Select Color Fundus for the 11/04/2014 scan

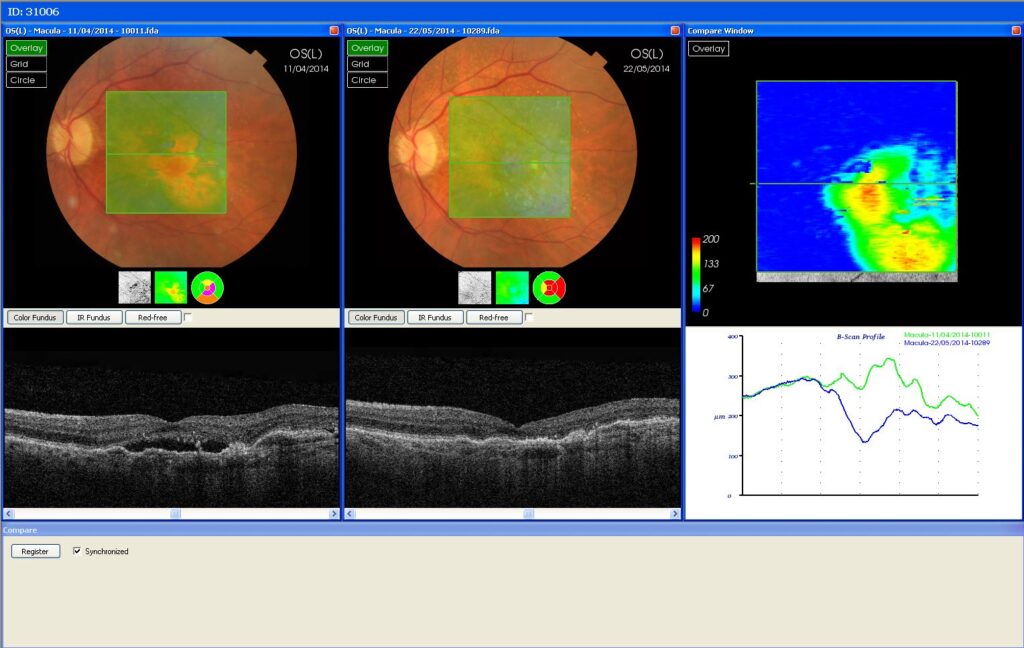tap(35, 317)
